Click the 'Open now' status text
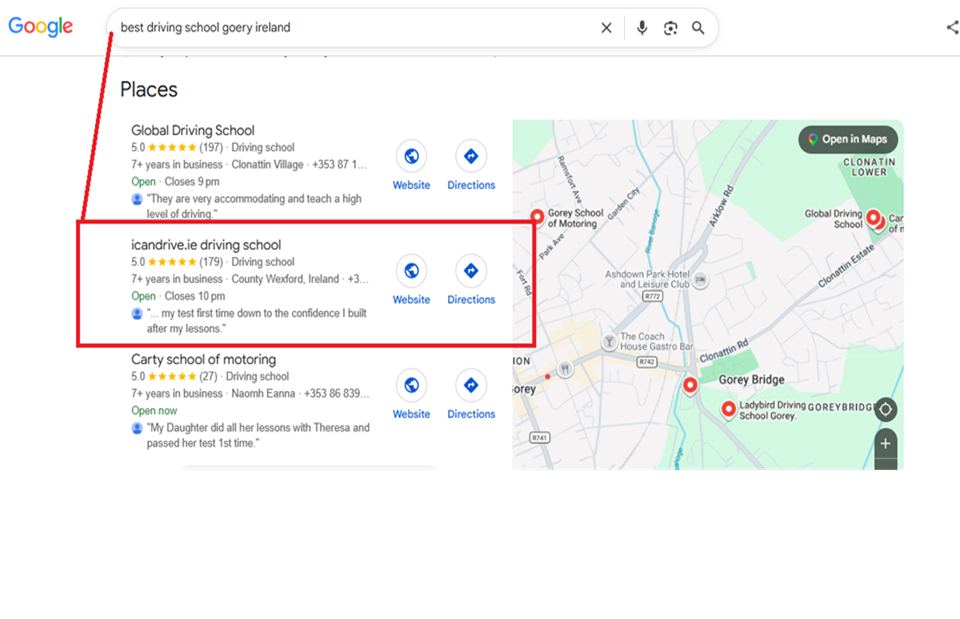 tap(154, 411)
